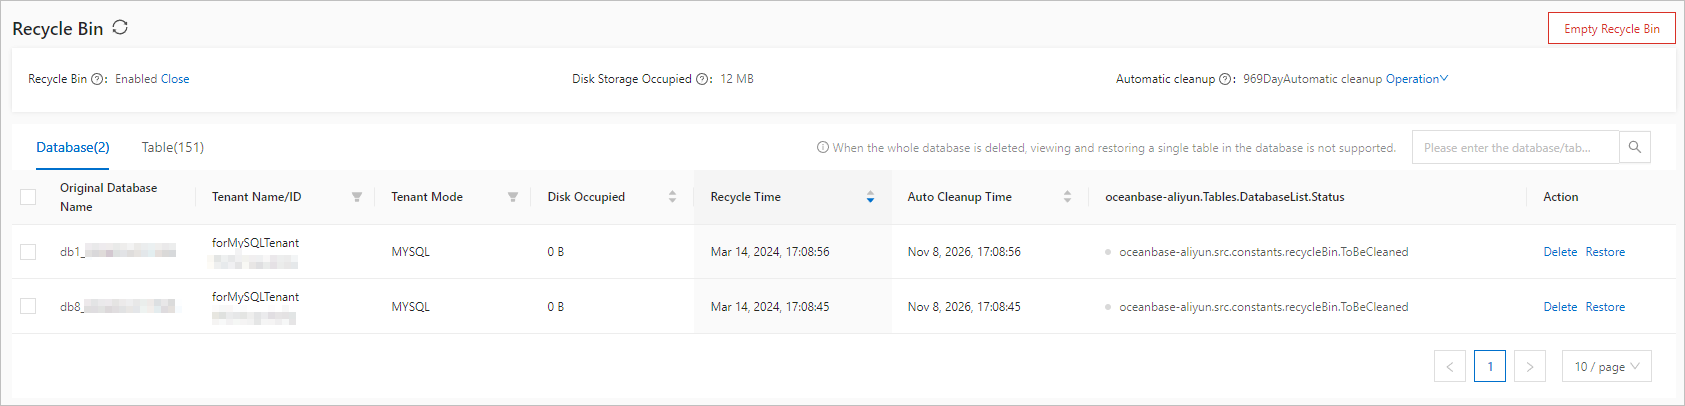
Task: Check the db8 database row checkbox
Action: coord(28,307)
